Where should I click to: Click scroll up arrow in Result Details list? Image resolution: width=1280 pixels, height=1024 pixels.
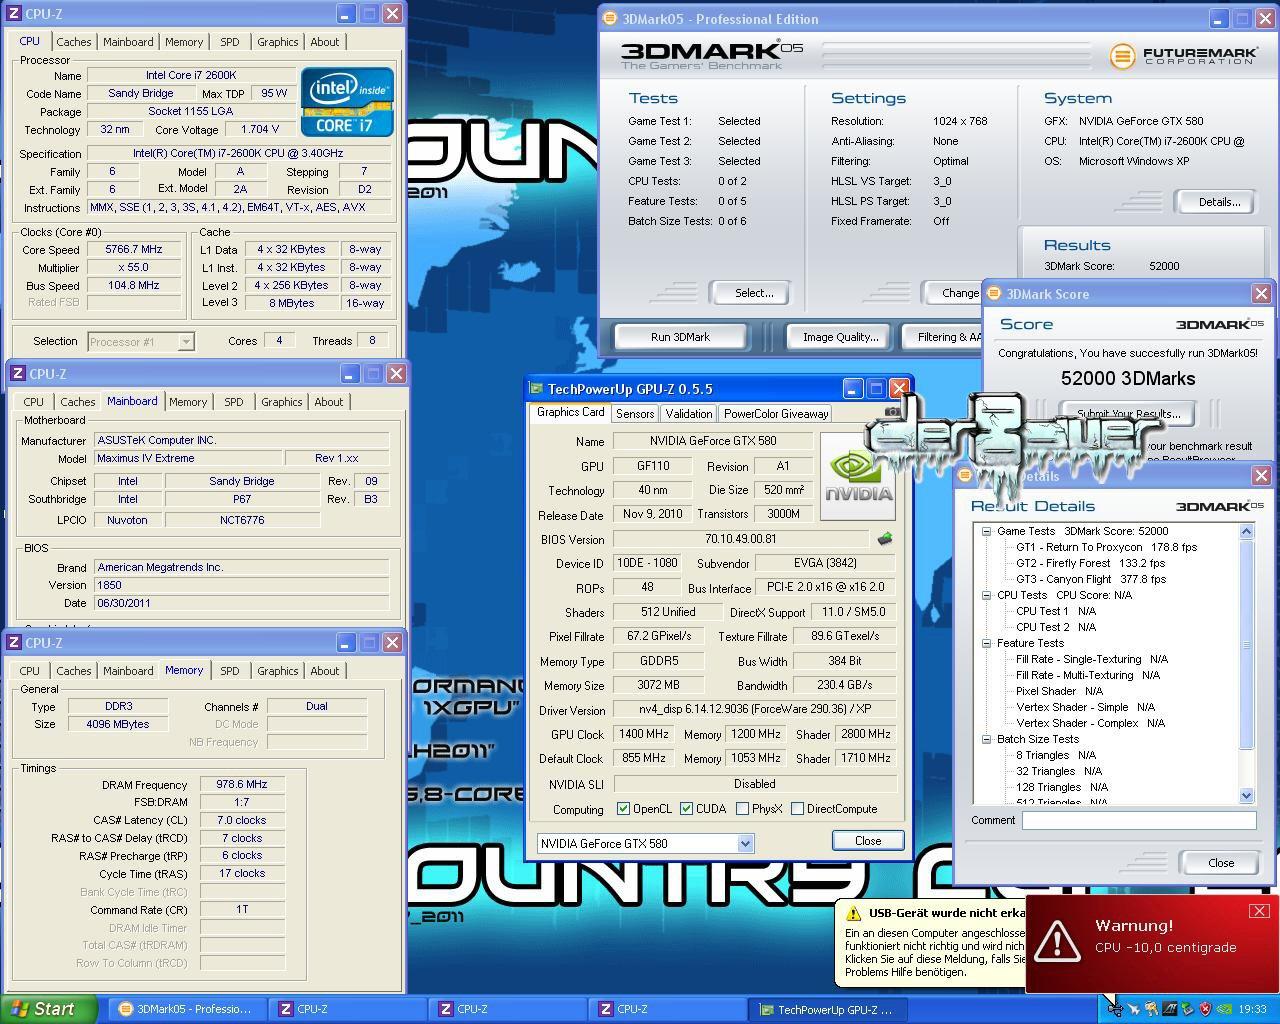point(1246,531)
